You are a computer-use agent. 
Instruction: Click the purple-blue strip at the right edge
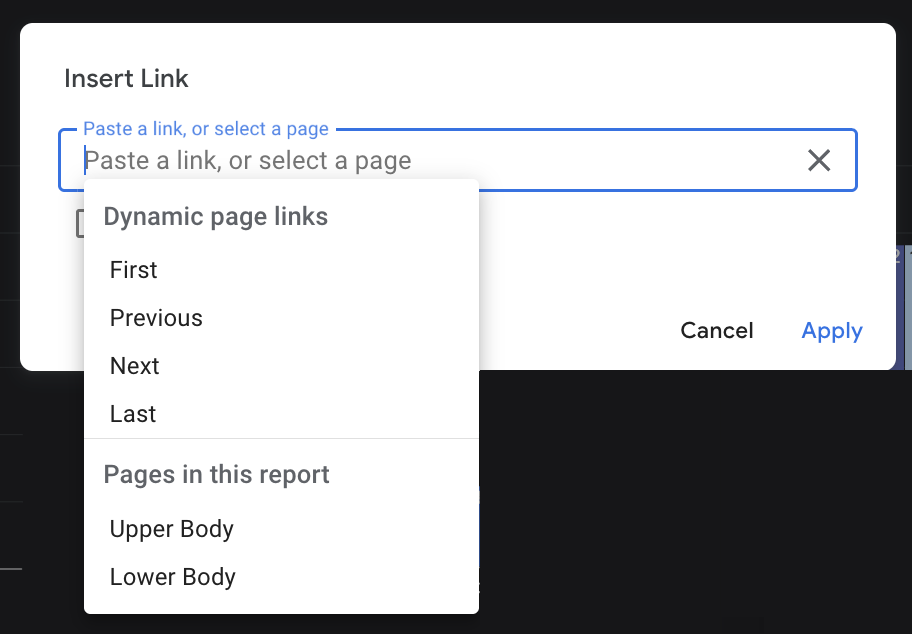tap(904, 300)
